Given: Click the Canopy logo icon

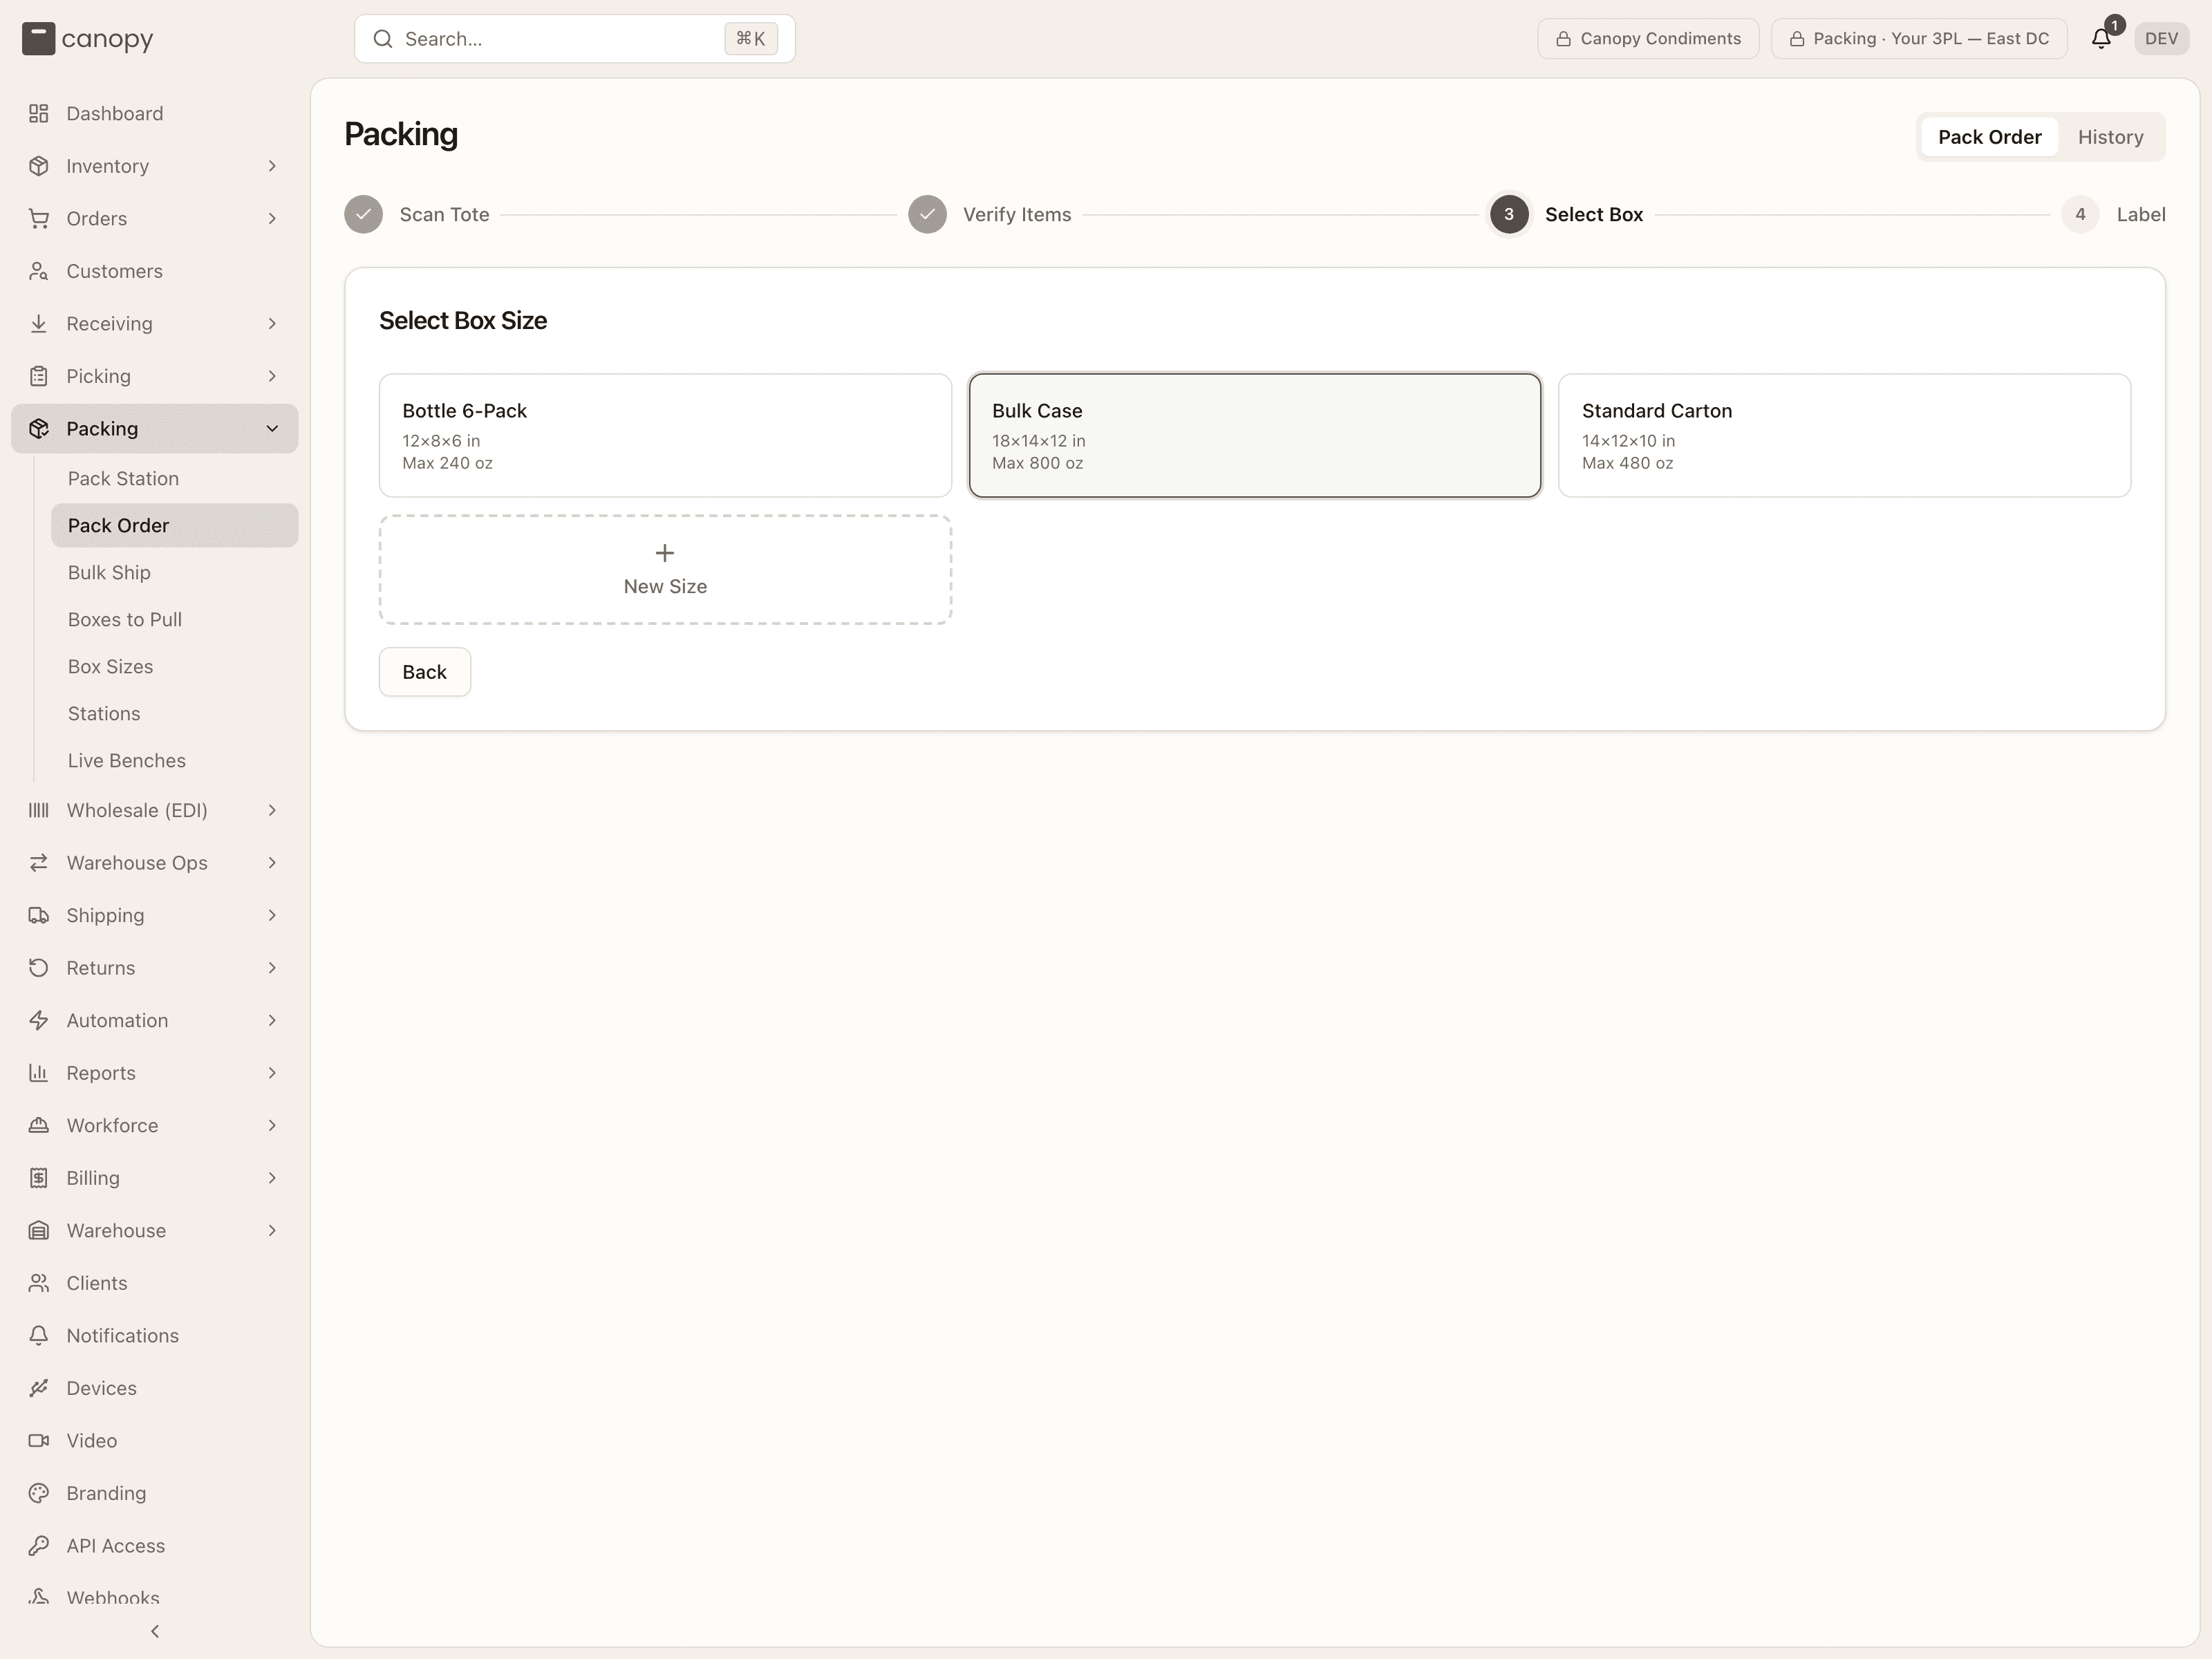Looking at the screenshot, I should click(x=39, y=39).
